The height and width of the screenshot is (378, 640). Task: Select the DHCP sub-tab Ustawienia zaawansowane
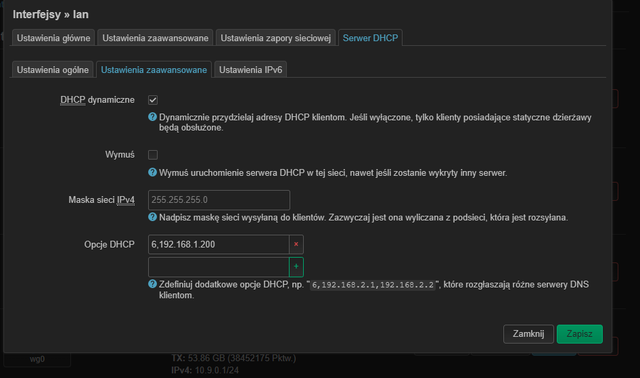pyautogui.click(x=154, y=70)
